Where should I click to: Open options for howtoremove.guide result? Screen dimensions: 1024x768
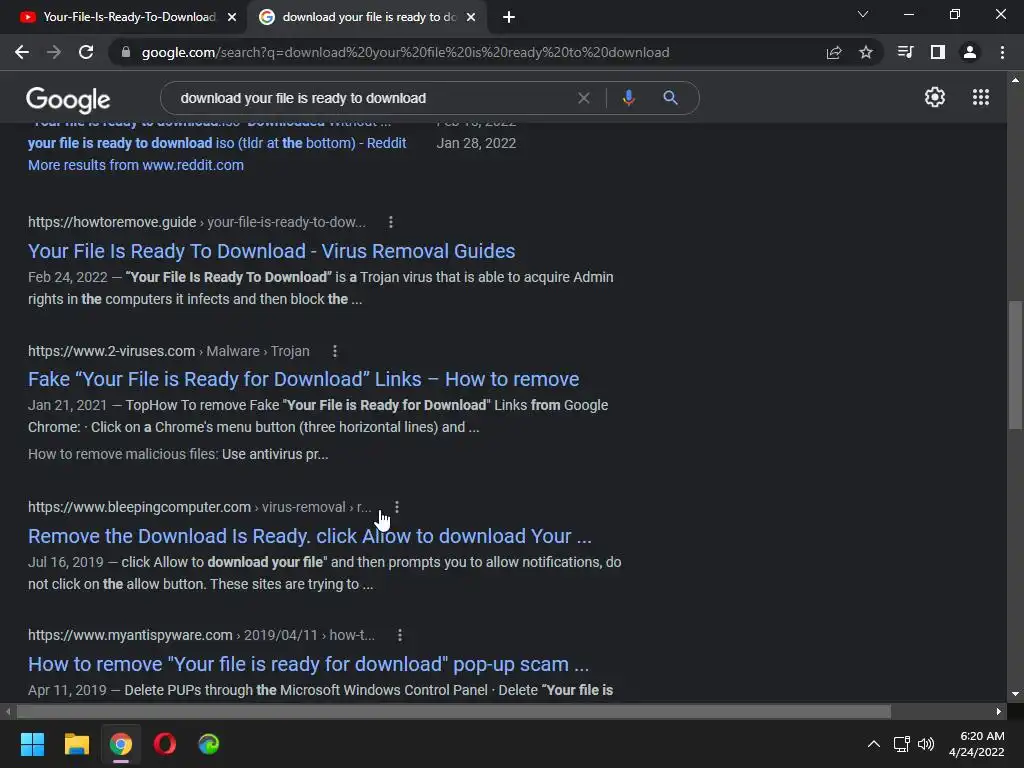click(x=391, y=222)
